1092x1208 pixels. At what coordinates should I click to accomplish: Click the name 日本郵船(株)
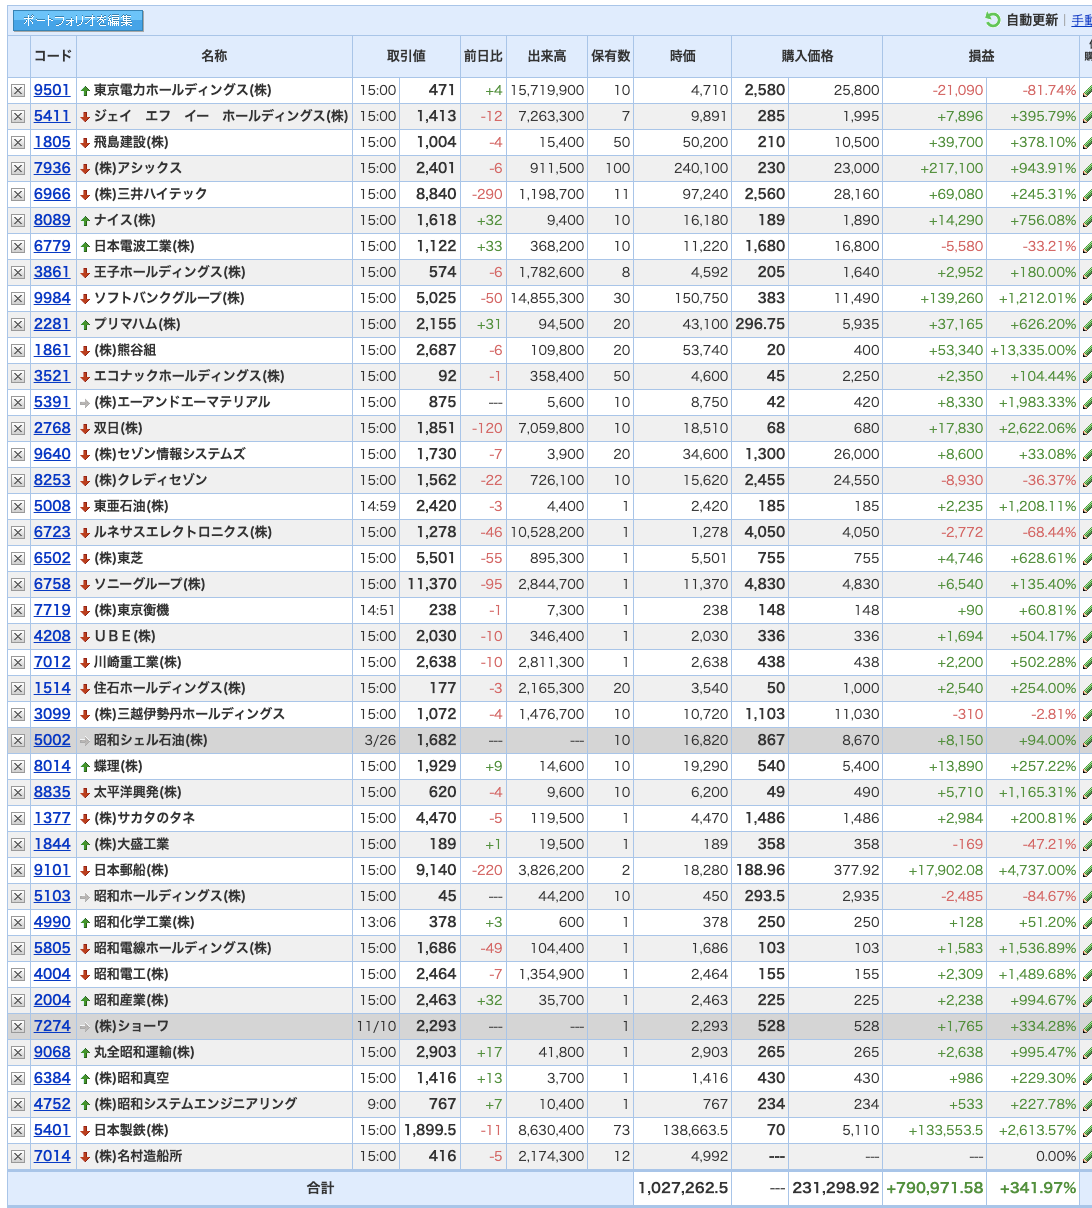[x=131, y=870]
